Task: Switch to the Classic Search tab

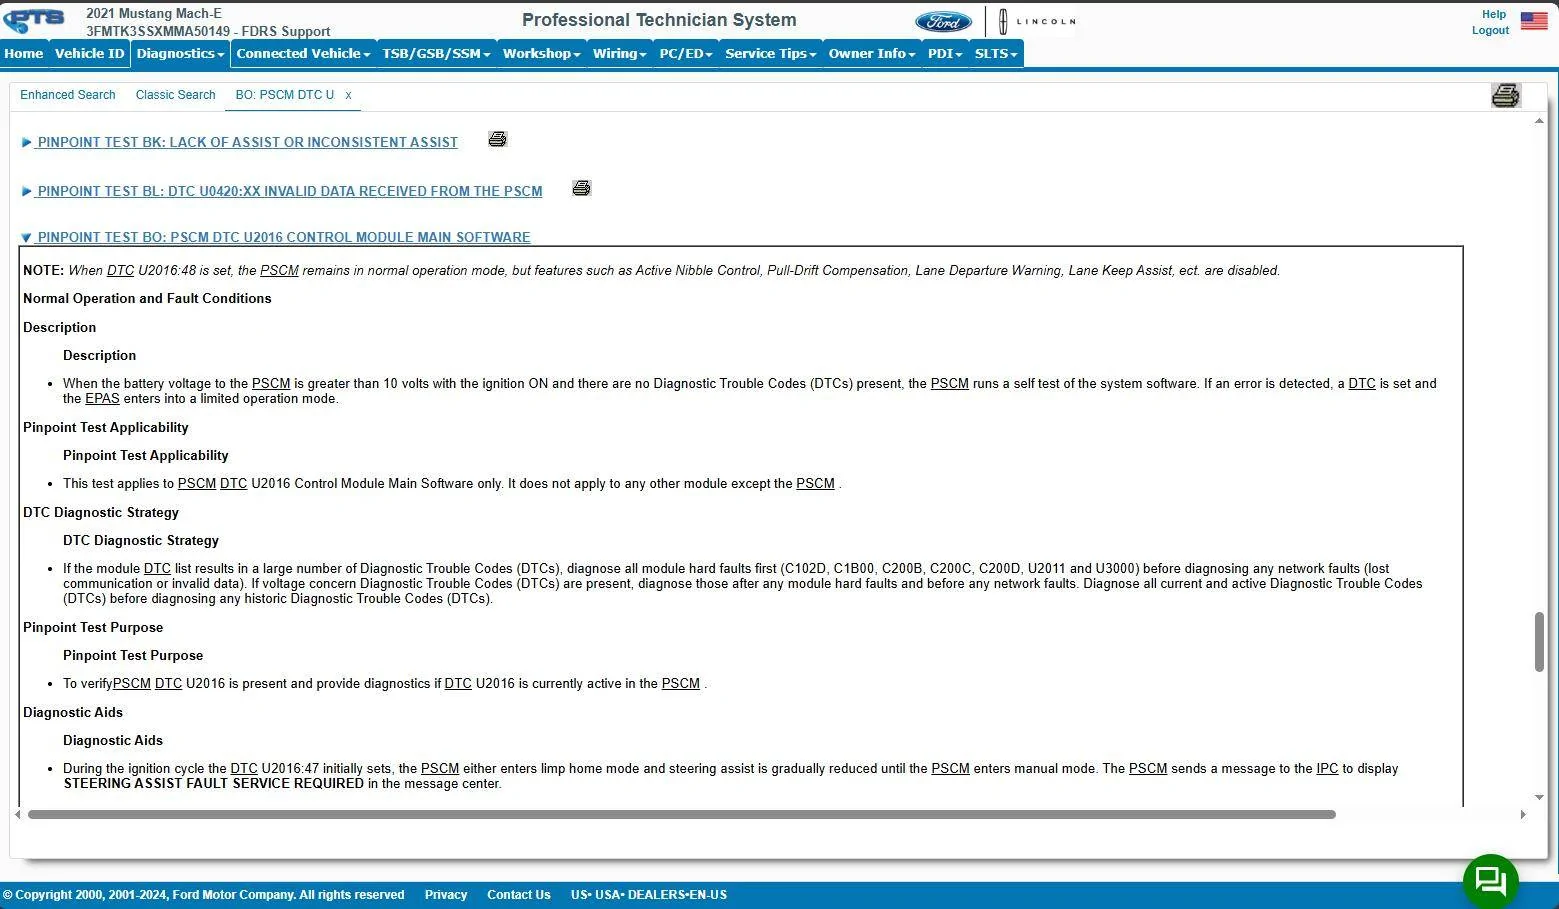Action: 176,95
